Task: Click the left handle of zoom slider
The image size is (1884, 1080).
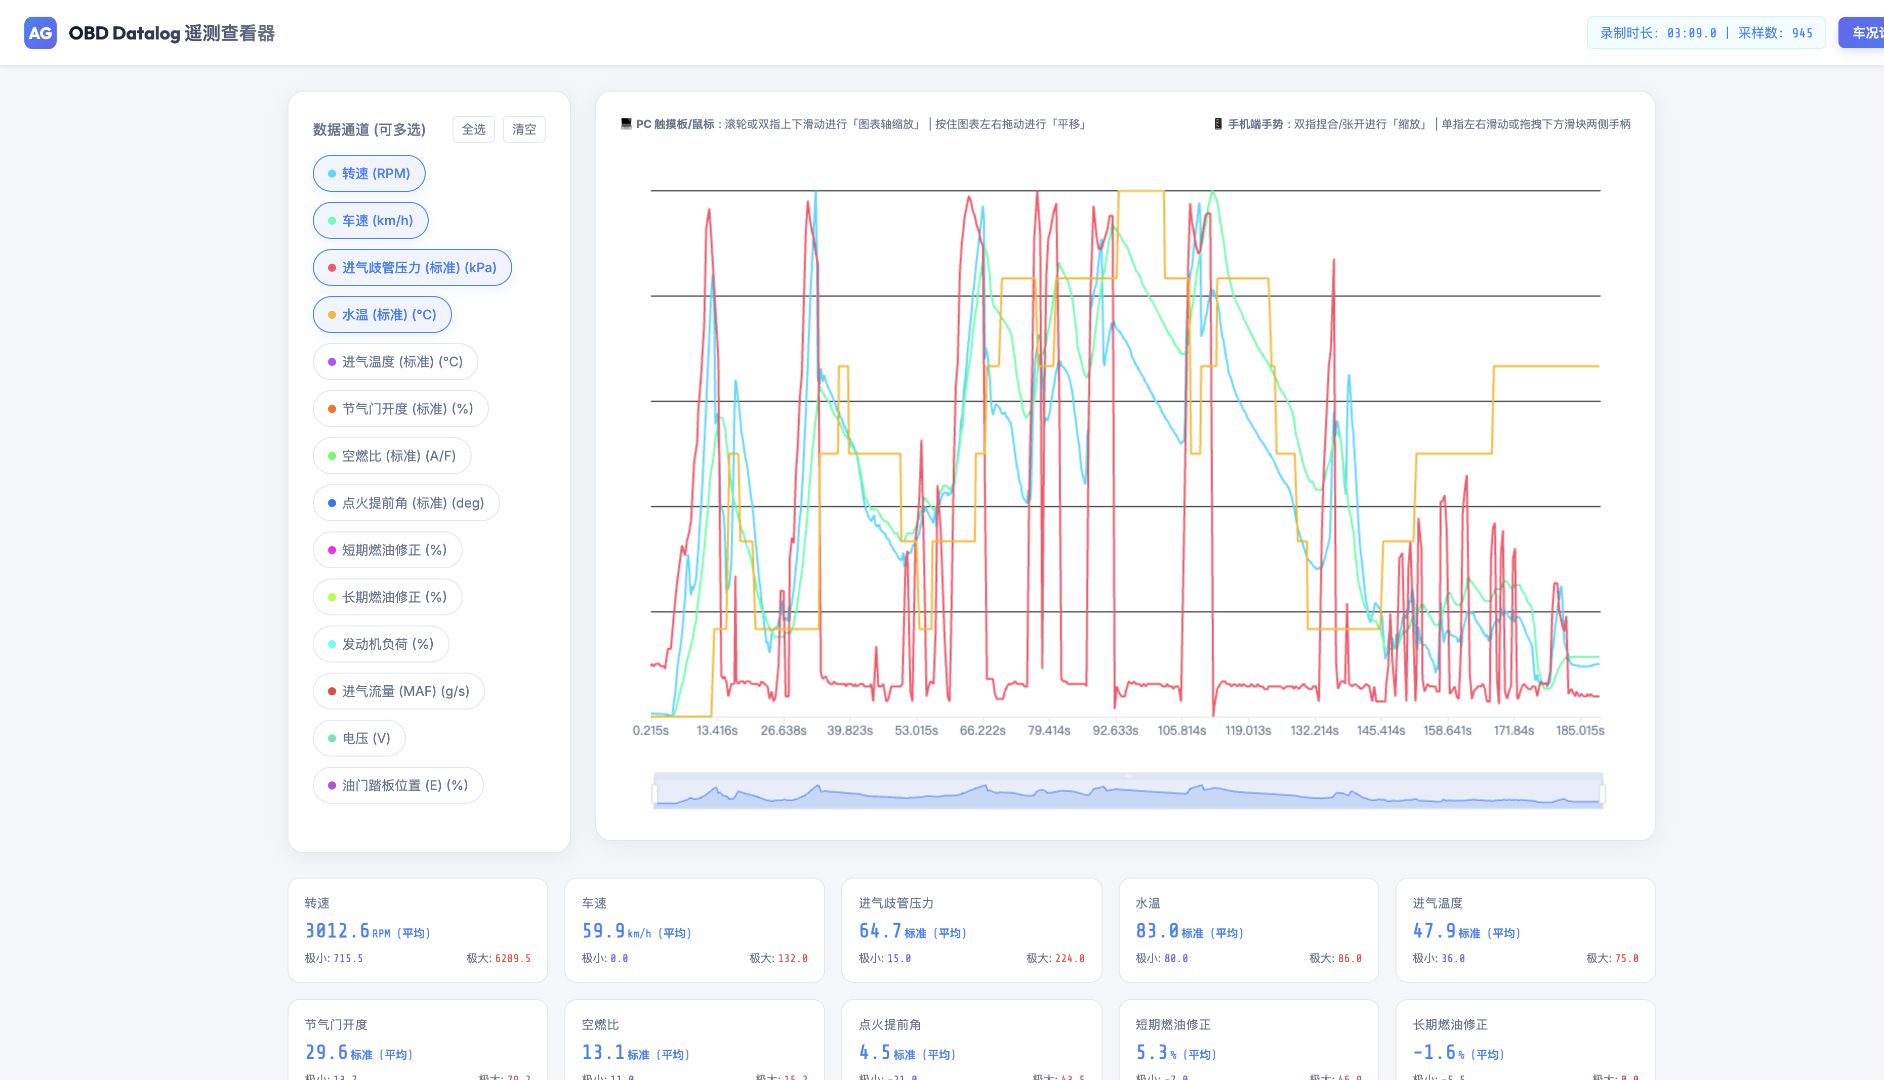Action: (x=654, y=794)
